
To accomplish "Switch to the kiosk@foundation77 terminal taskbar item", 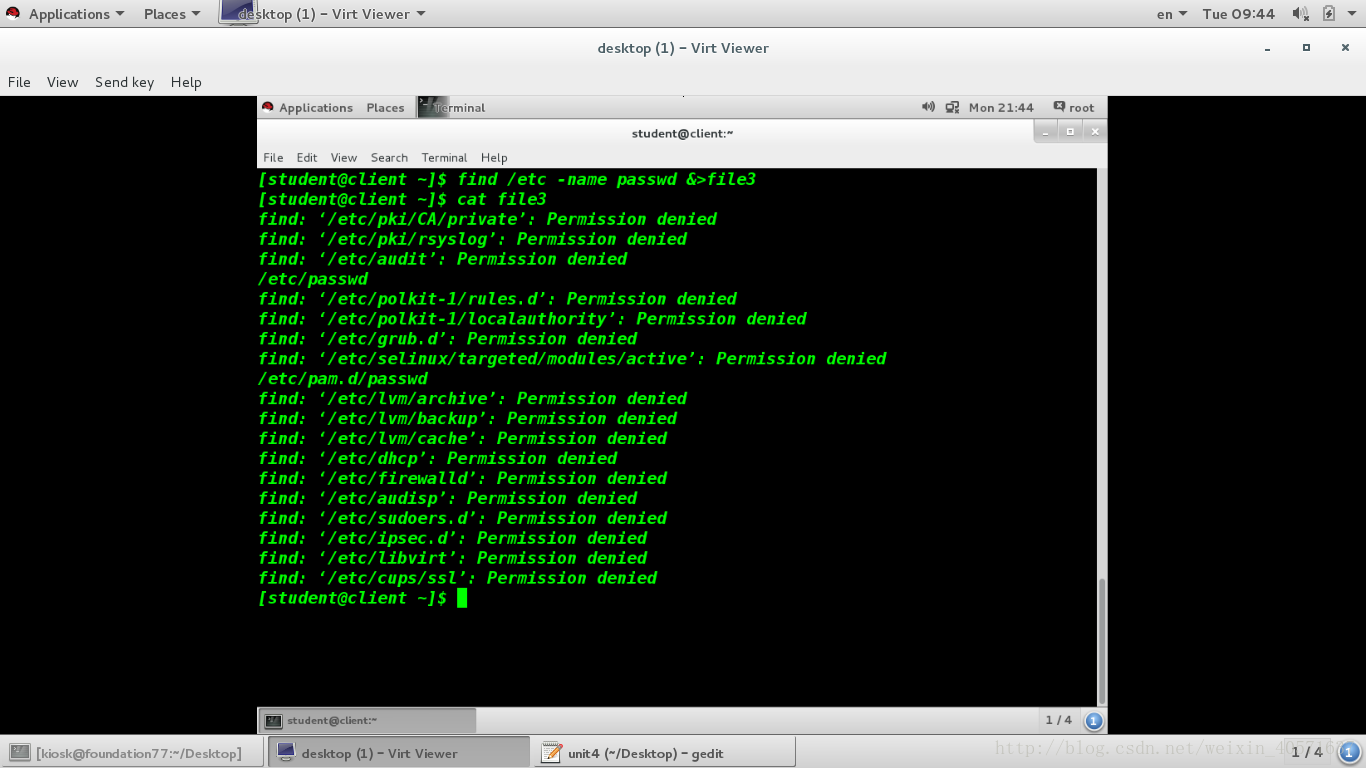I will (x=133, y=753).
